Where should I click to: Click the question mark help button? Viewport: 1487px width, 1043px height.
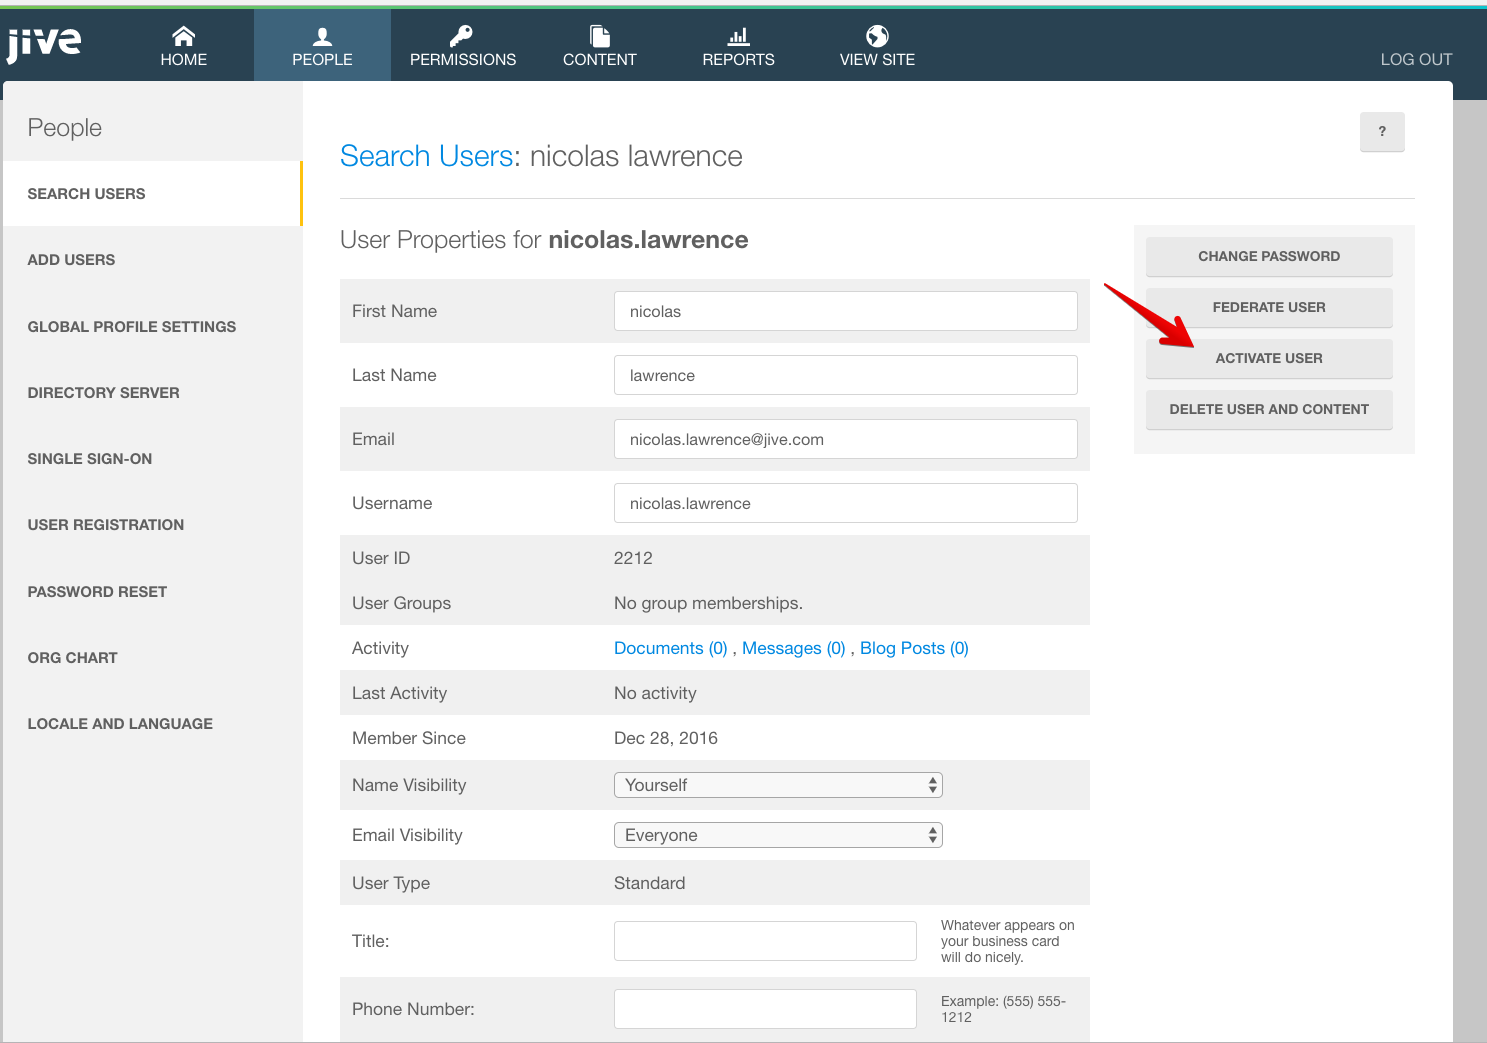1381,131
